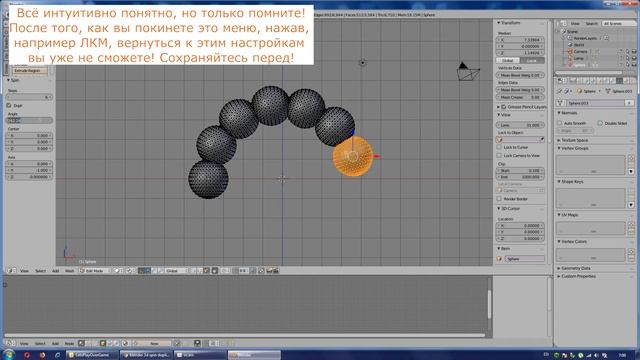Enable the Lock to Cursor checkbox
The image size is (640, 360).
pos(499,147)
